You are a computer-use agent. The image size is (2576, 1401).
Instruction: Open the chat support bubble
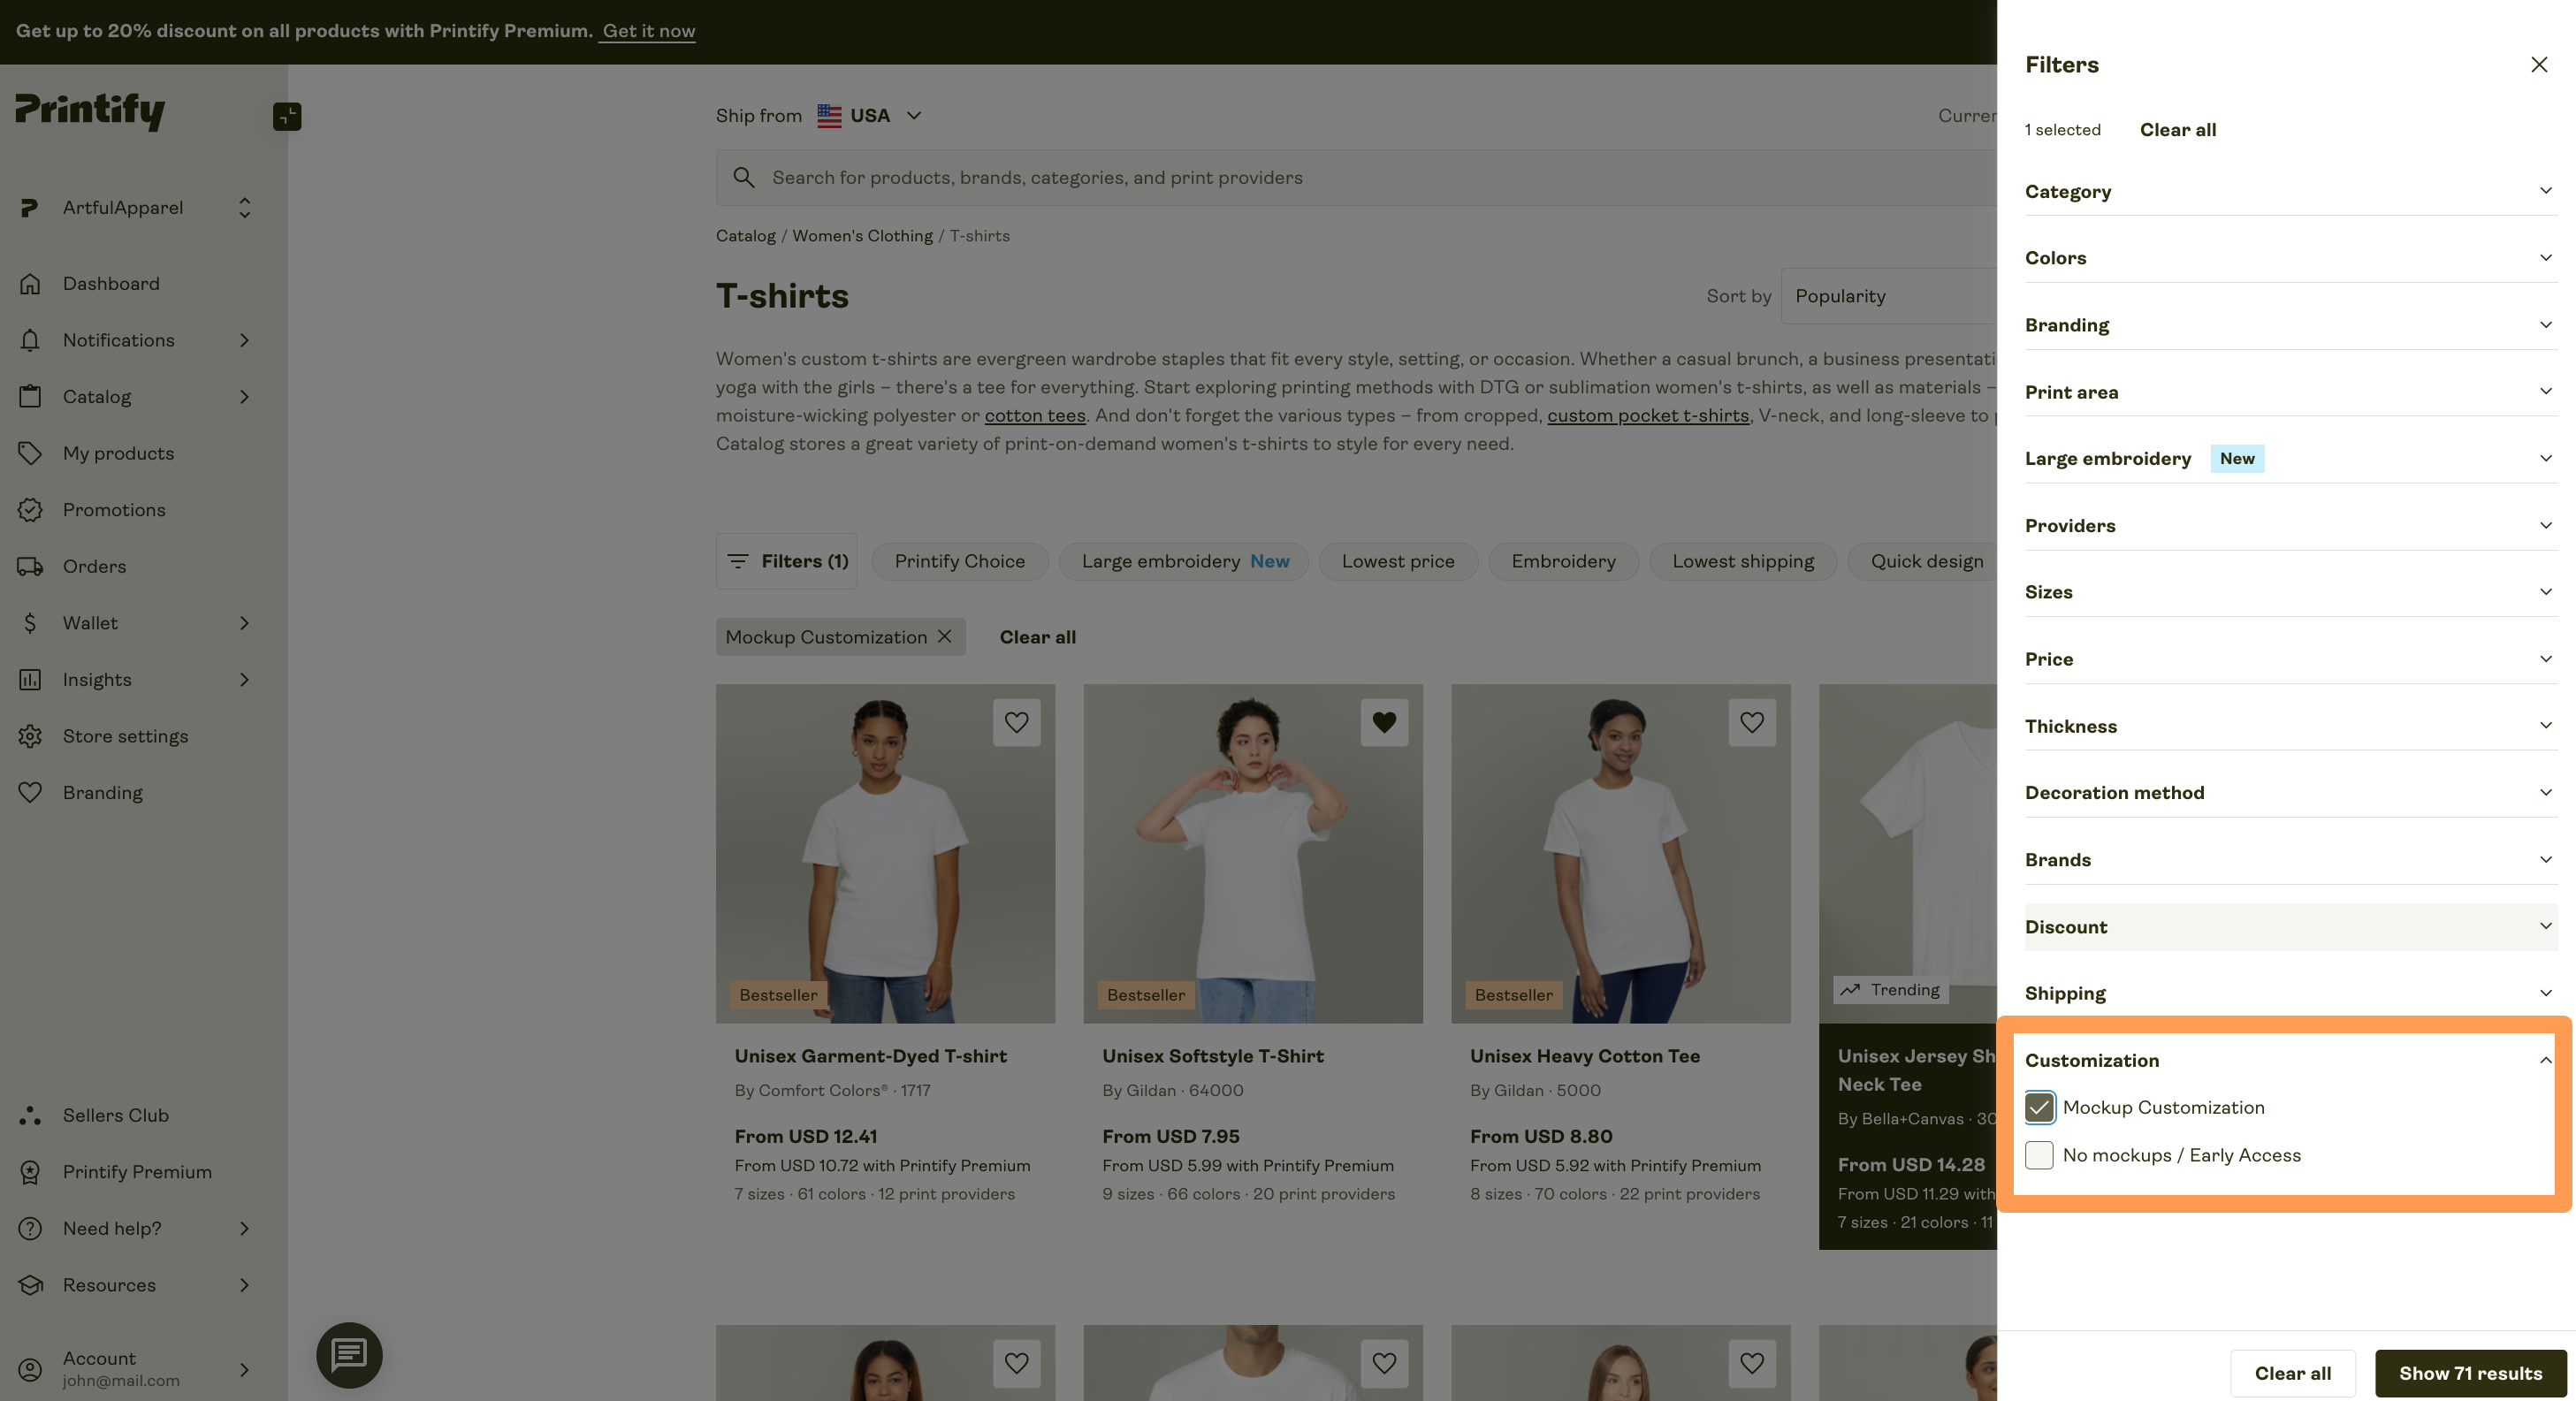349,1356
